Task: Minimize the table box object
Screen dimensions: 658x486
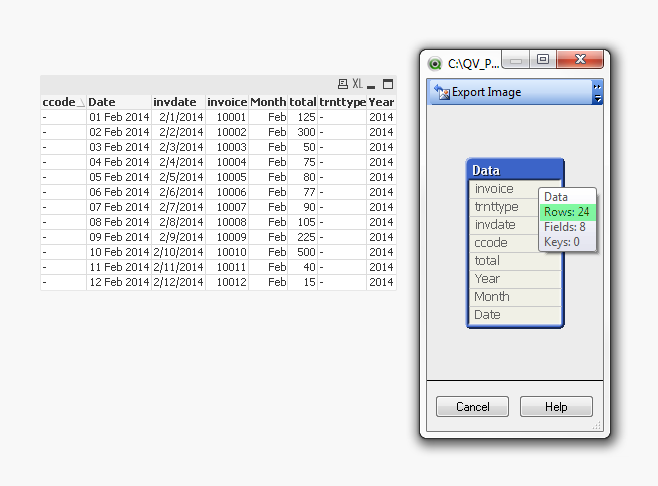Action: coord(371,86)
